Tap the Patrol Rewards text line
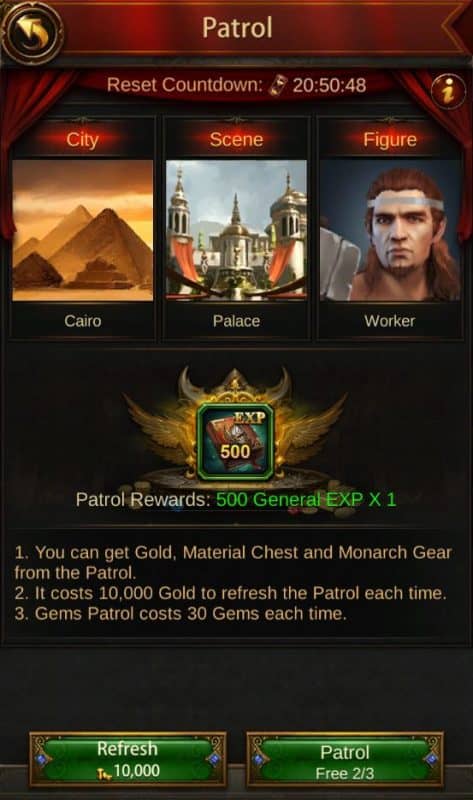The height and width of the screenshot is (800, 473). (236, 499)
